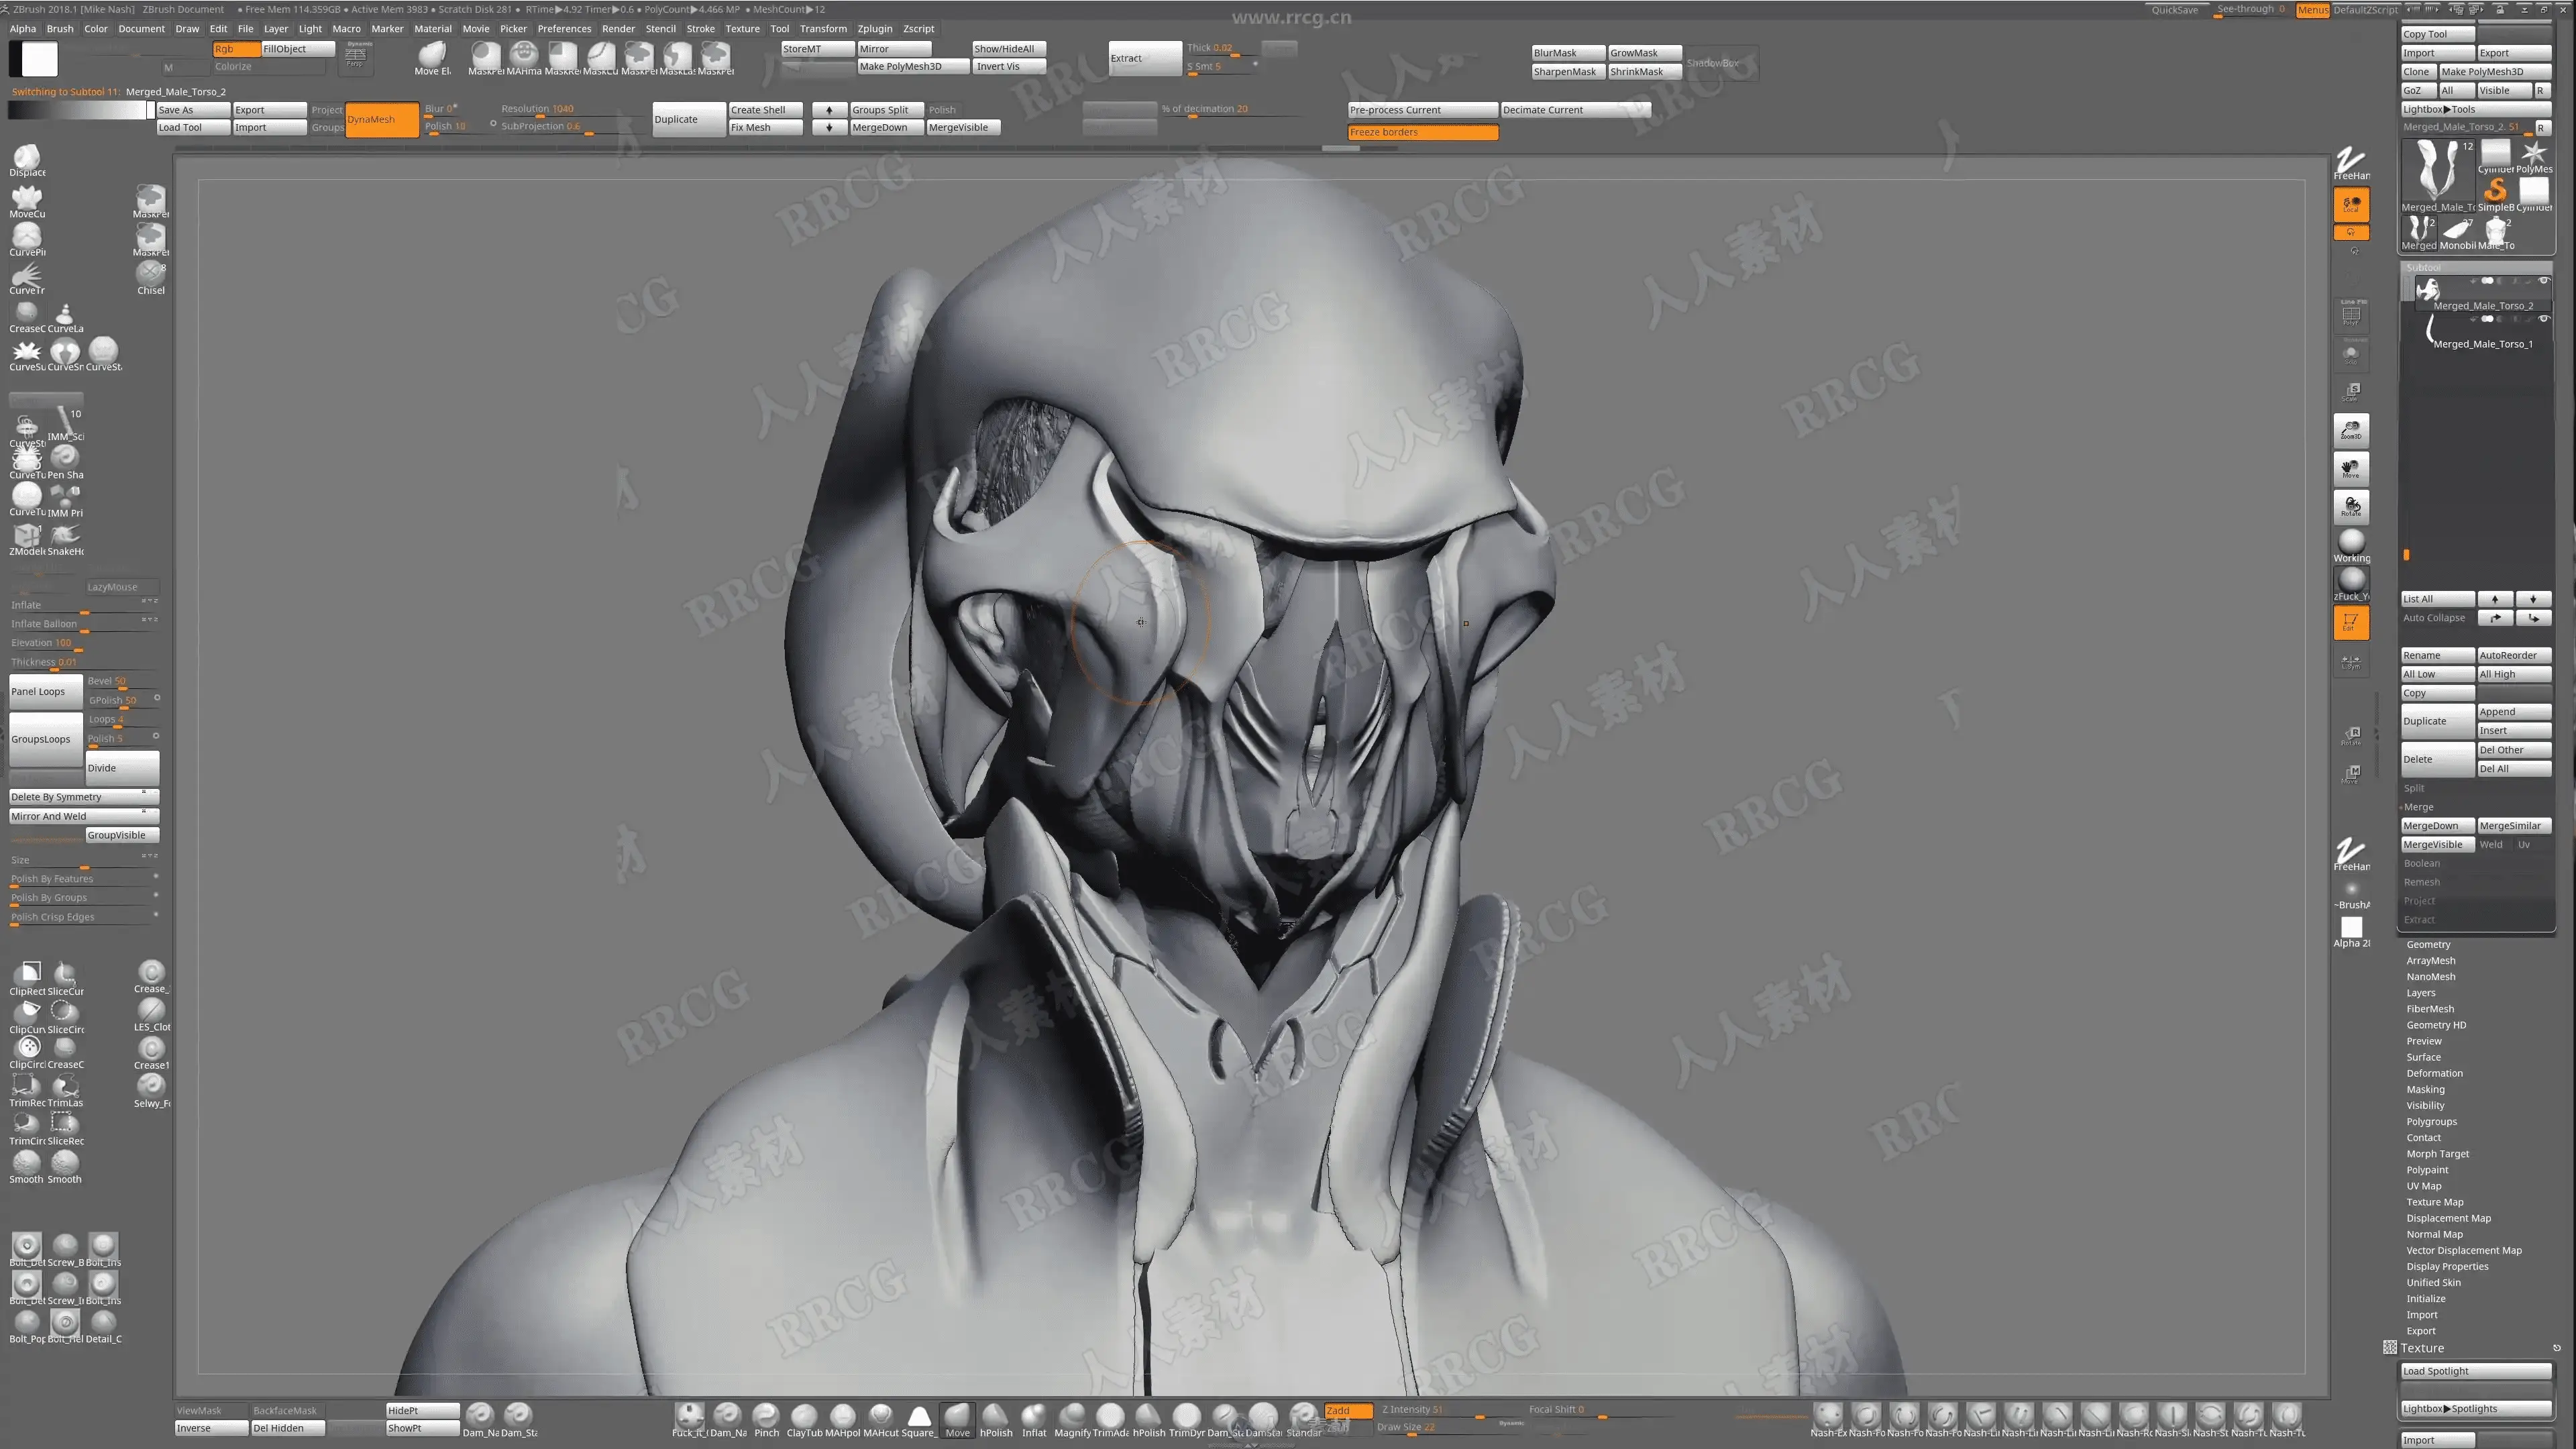
Task: Toggle Edit mode button
Action: pos(2351,622)
